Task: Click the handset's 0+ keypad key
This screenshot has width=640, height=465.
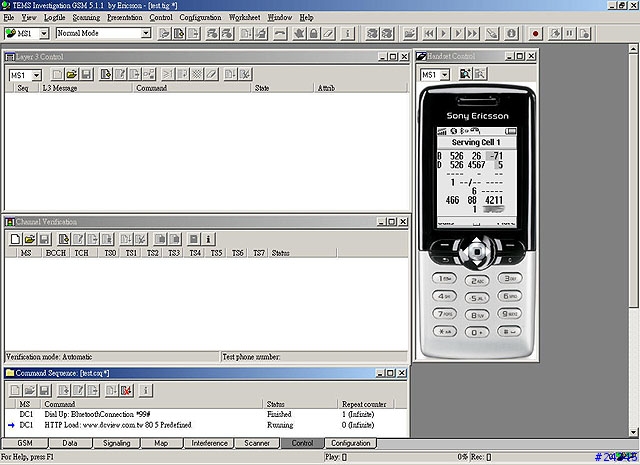Action: pyautogui.click(x=477, y=332)
